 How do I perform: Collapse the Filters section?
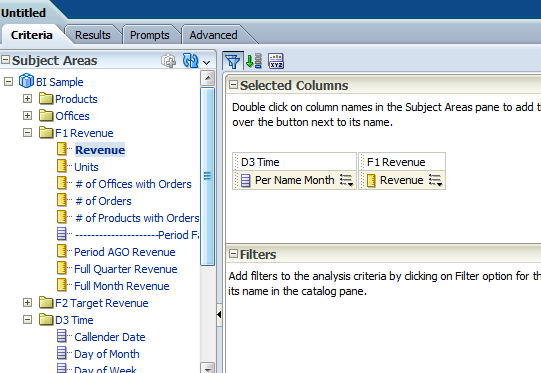[x=234, y=254]
